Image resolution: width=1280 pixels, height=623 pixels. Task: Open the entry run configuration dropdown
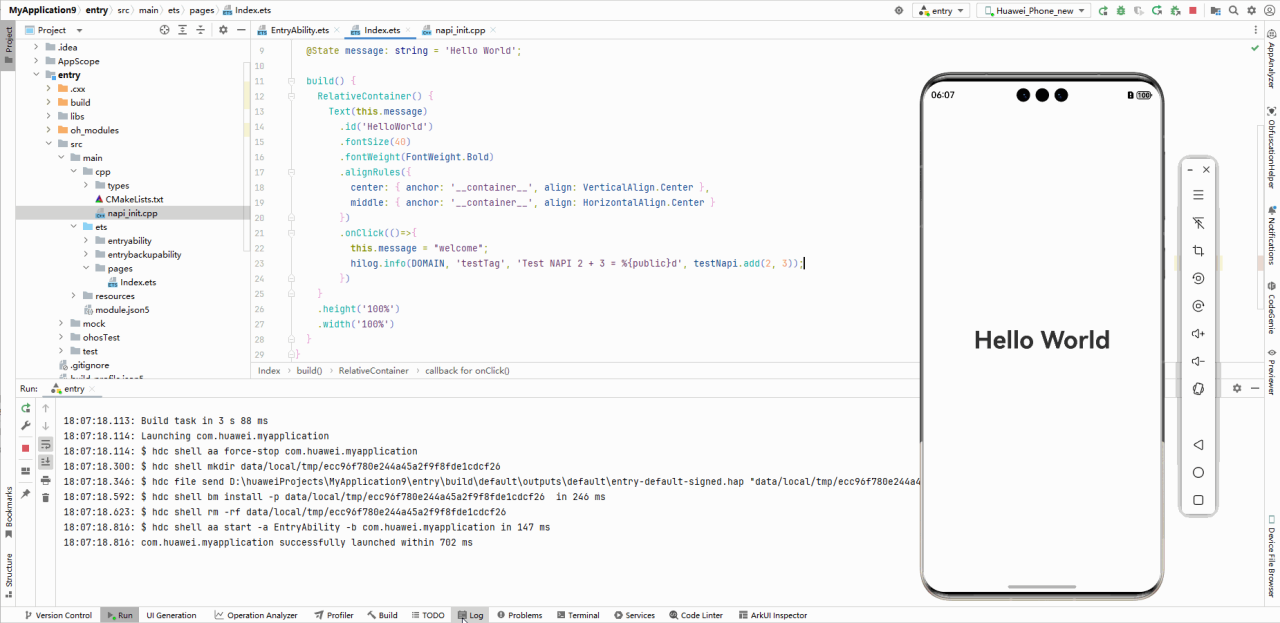(x=942, y=10)
